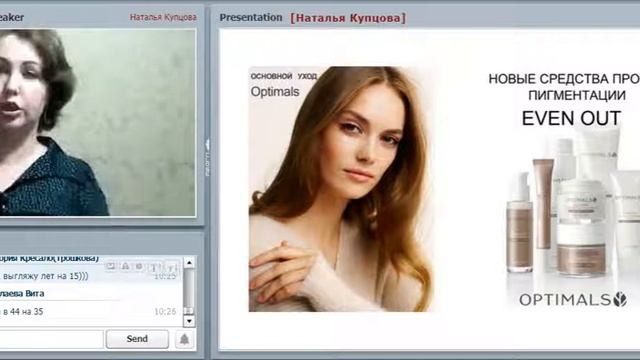Click the third round chat toolbar icon

(x=139, y=267)
